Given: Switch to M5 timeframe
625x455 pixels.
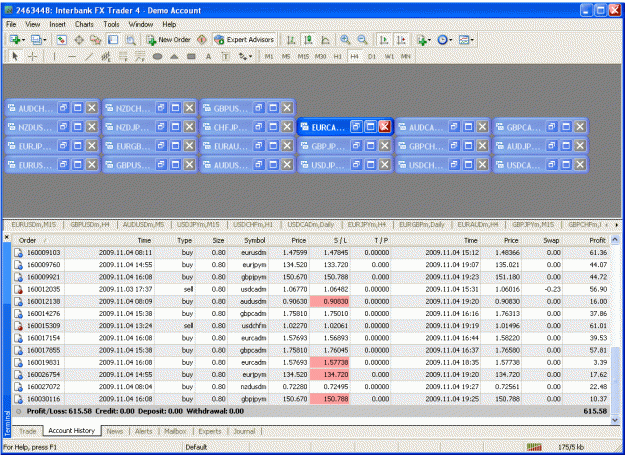Looking at the screenshot, I should click(x=286, y=57).
